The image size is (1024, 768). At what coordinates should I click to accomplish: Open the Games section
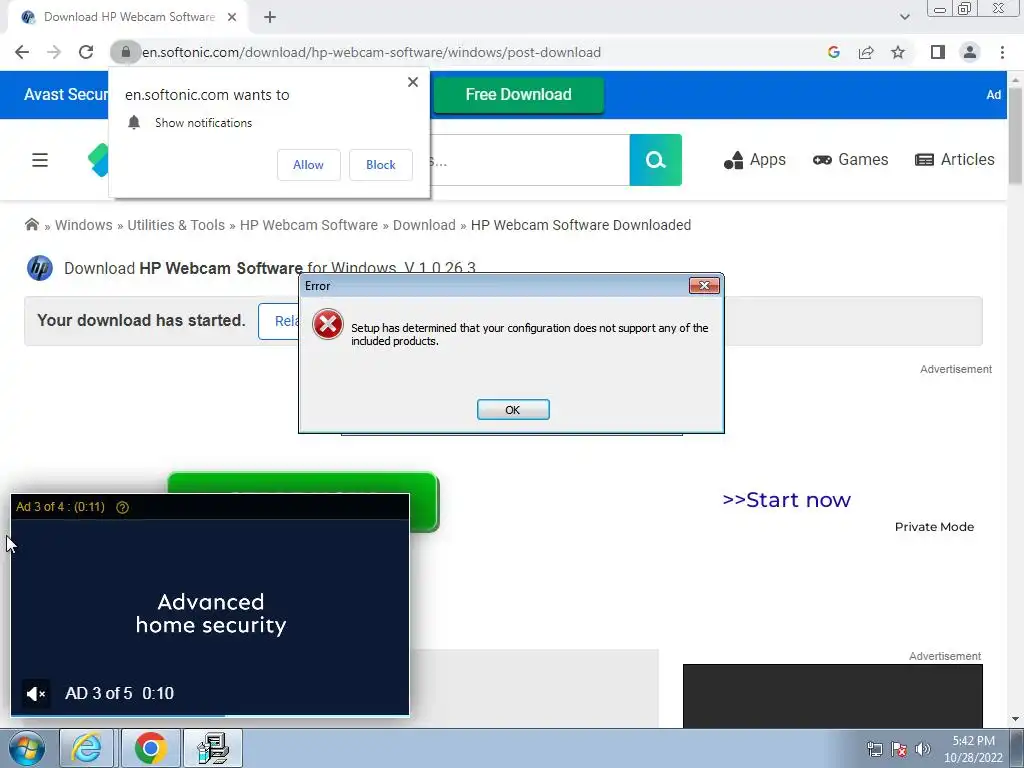pyautogui.click(x=850, y=160)
